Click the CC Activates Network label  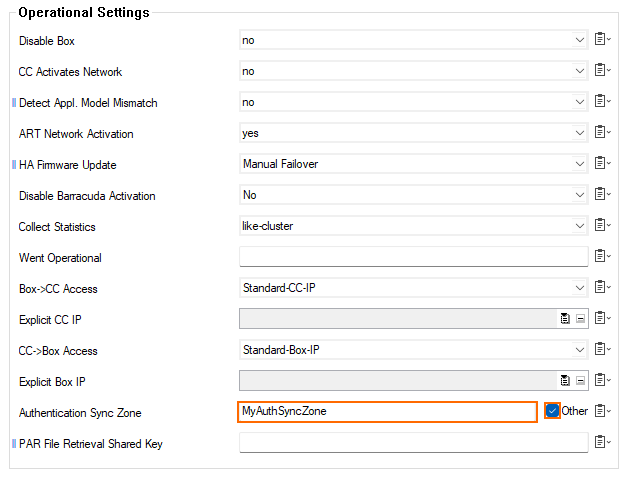click(x=70, y=72)
